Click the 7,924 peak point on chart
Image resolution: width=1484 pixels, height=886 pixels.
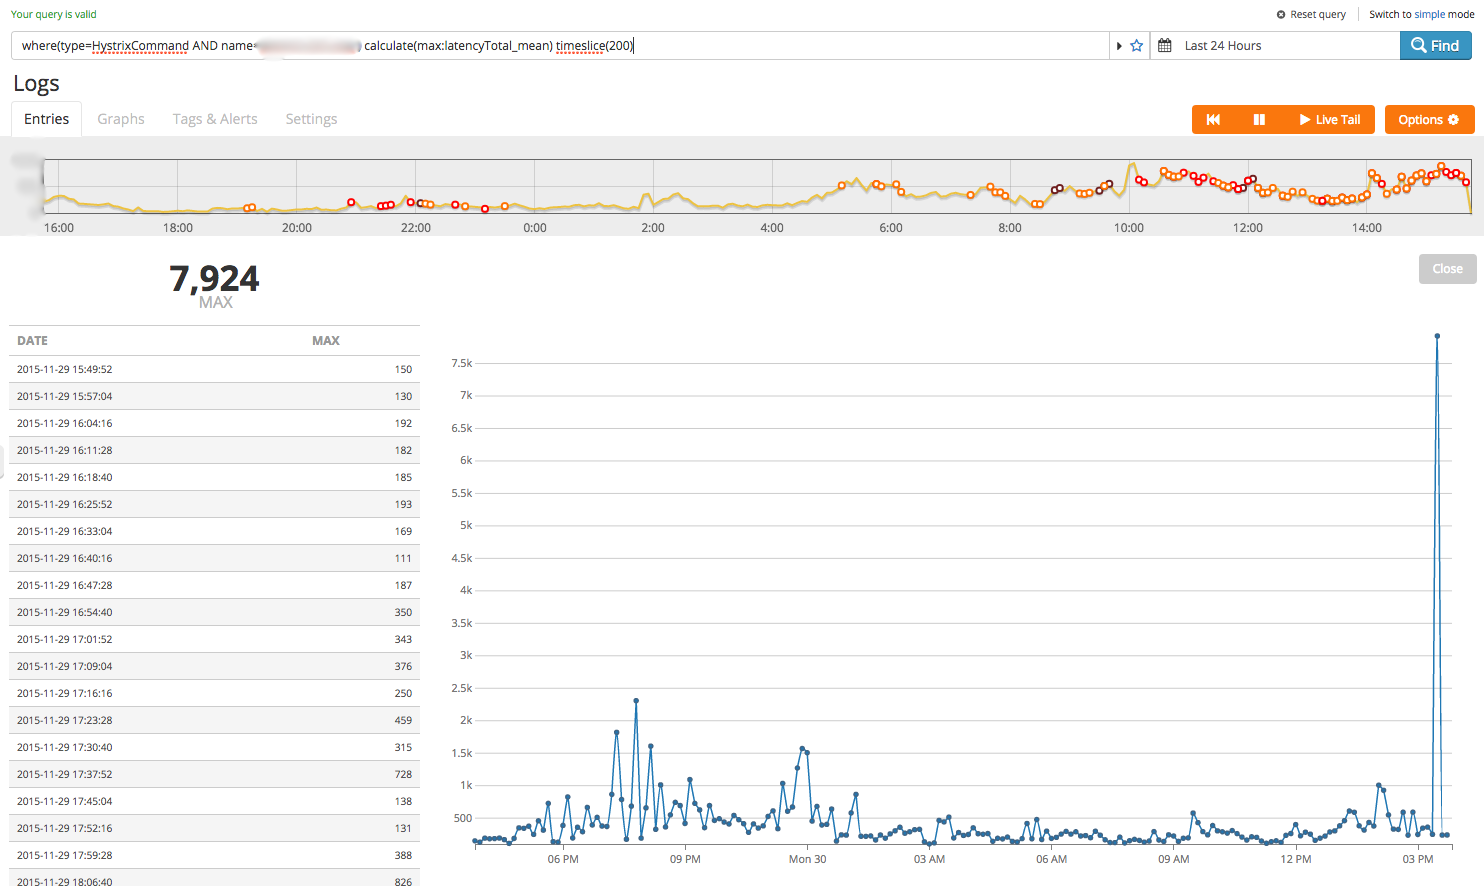1437,336
